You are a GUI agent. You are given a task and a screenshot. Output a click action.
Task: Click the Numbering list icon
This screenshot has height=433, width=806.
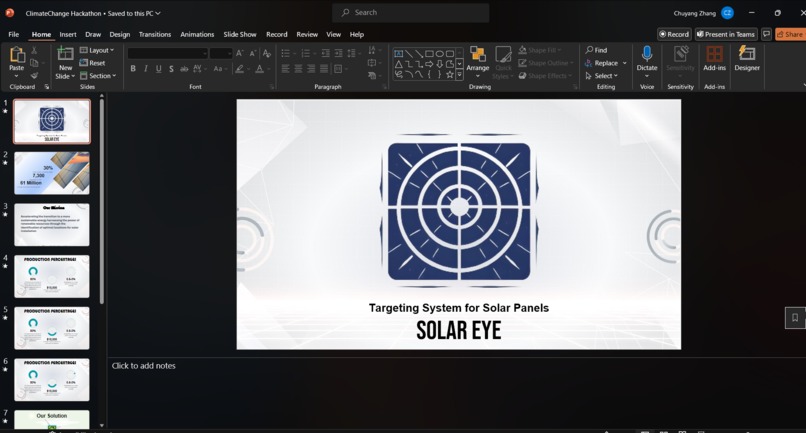[307, 53]
